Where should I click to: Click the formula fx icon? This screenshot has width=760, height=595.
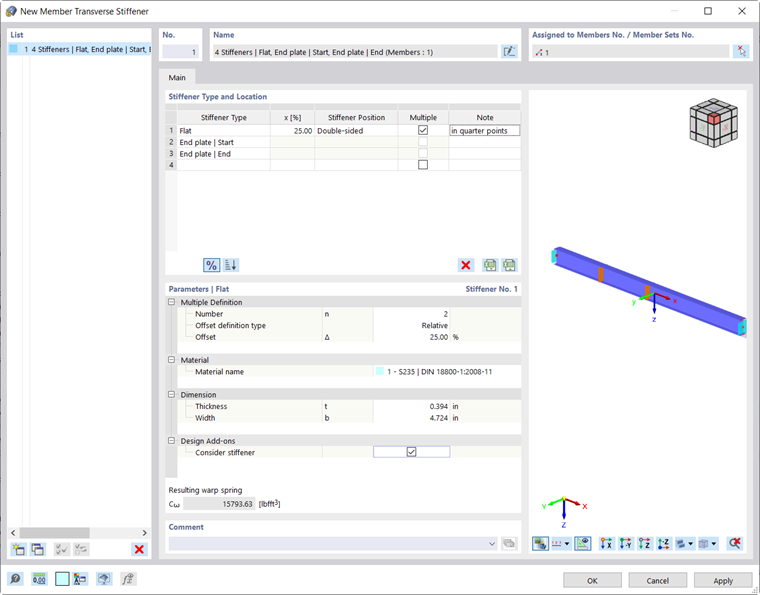128,579
